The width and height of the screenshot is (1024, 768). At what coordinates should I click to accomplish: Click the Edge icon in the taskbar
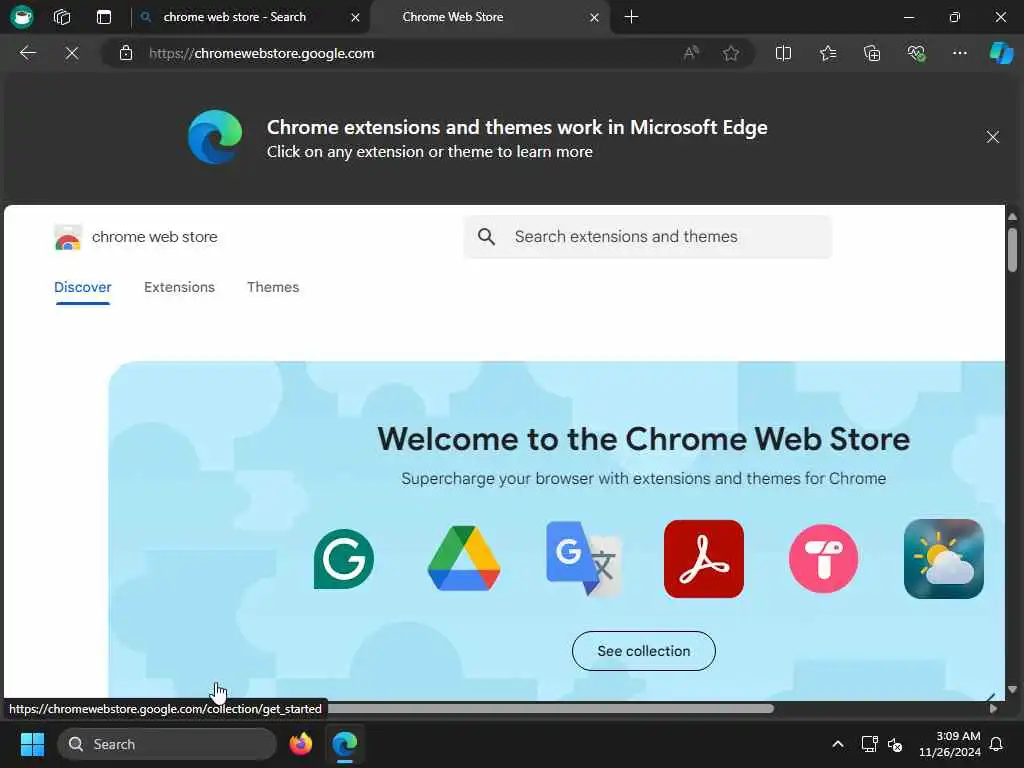point(344,744)
